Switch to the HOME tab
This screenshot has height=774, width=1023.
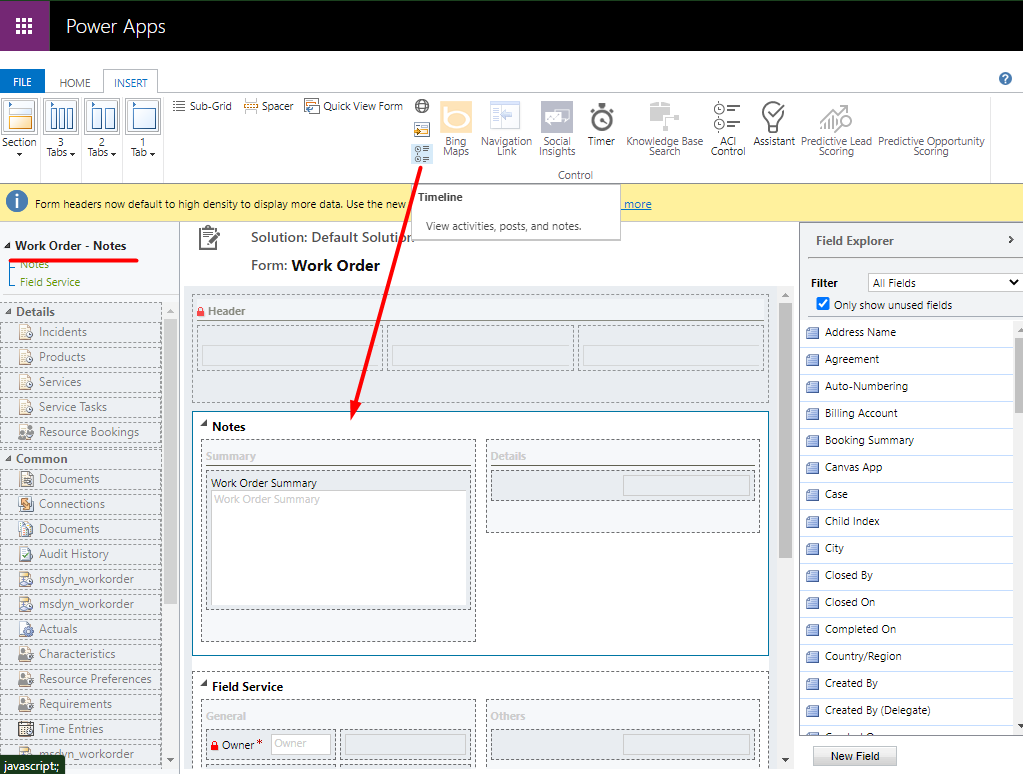(x=75, y=83)
